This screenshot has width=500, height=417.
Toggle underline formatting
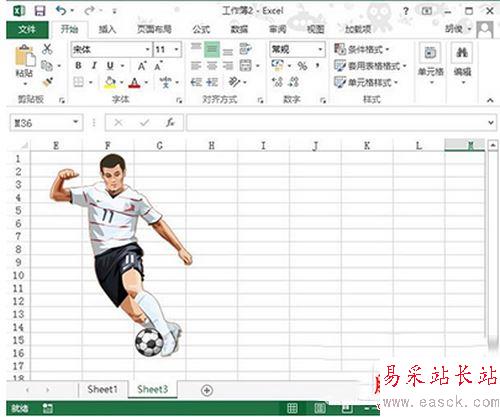click(110, 66)
